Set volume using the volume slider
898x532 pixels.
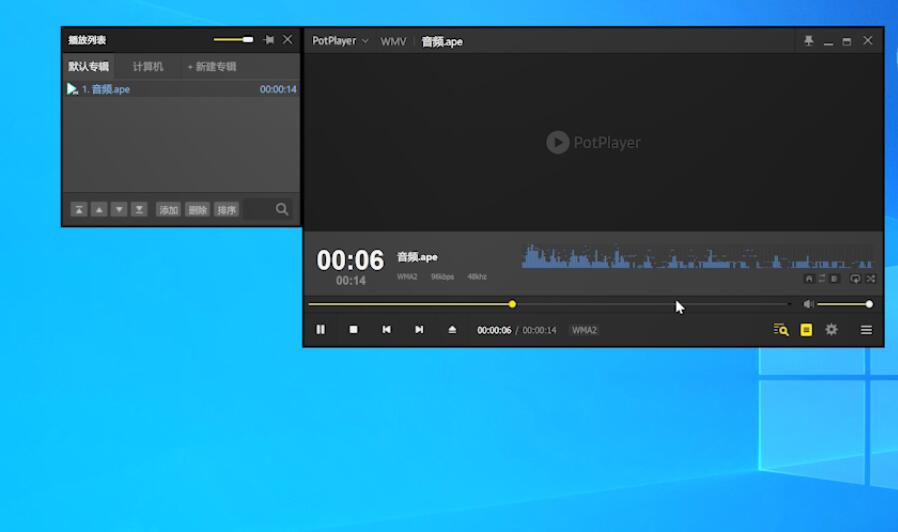click(x=845, y=304)
